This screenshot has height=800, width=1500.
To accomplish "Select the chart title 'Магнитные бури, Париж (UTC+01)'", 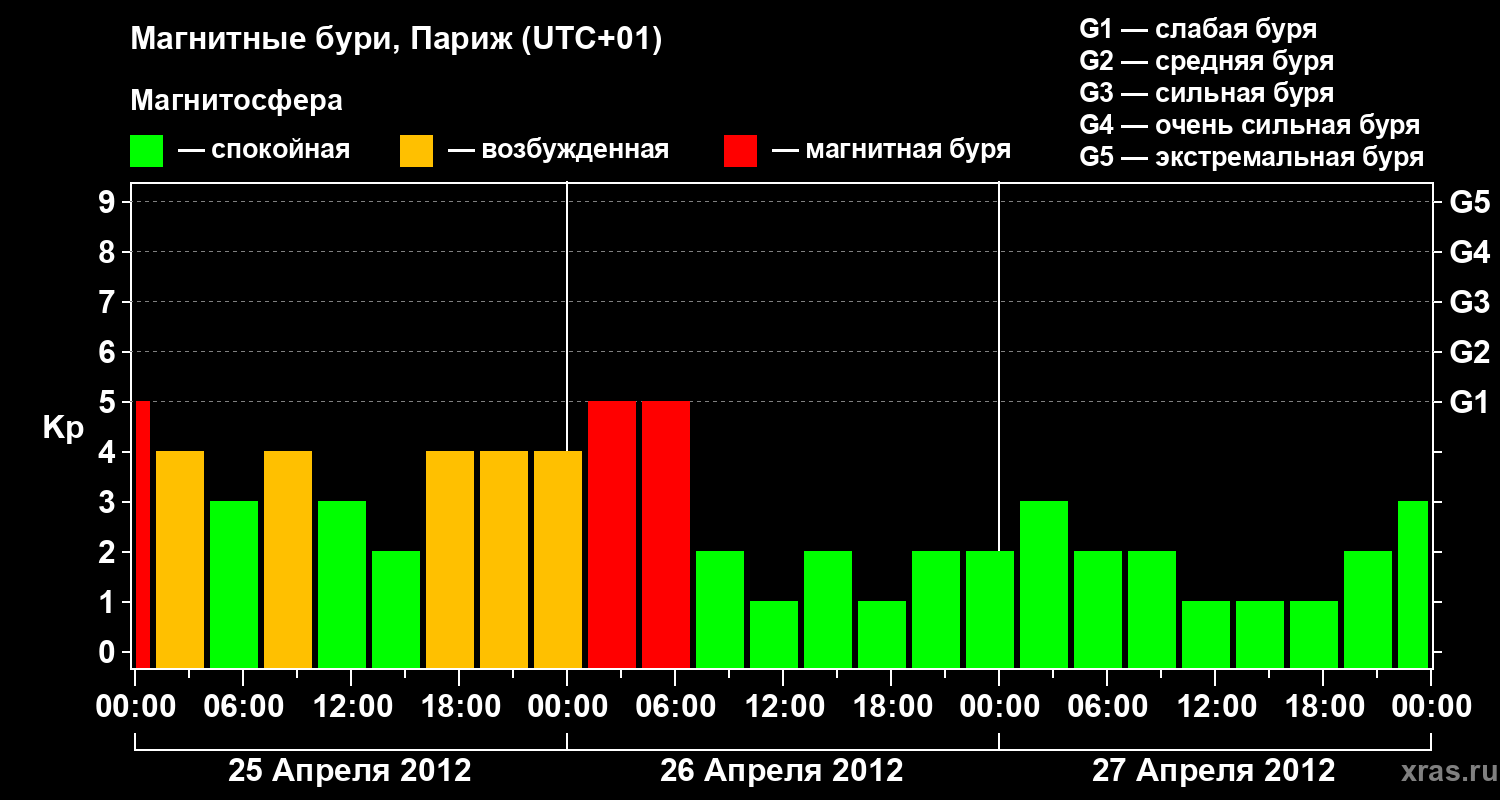I will (x=396, y=40).
